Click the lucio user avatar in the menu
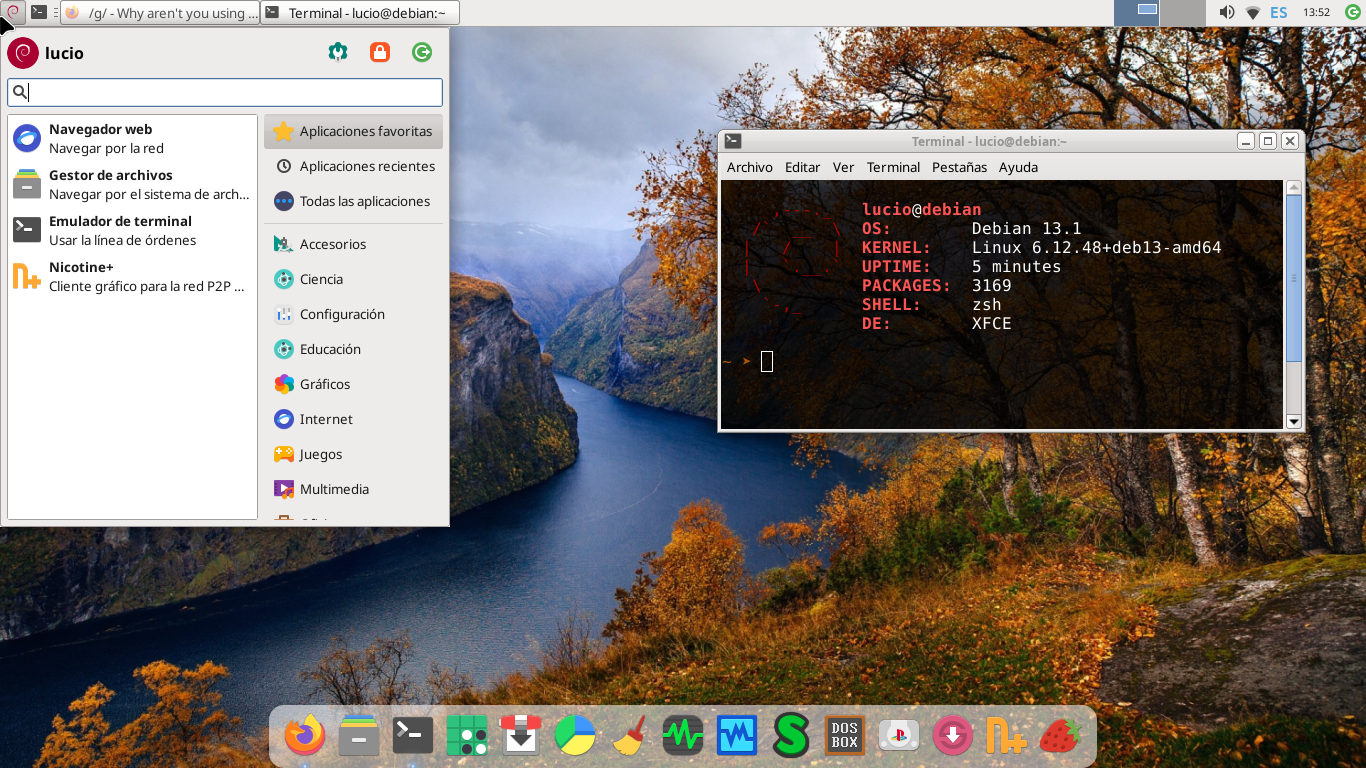1366x768 pixels. click(x=23, y=53)
